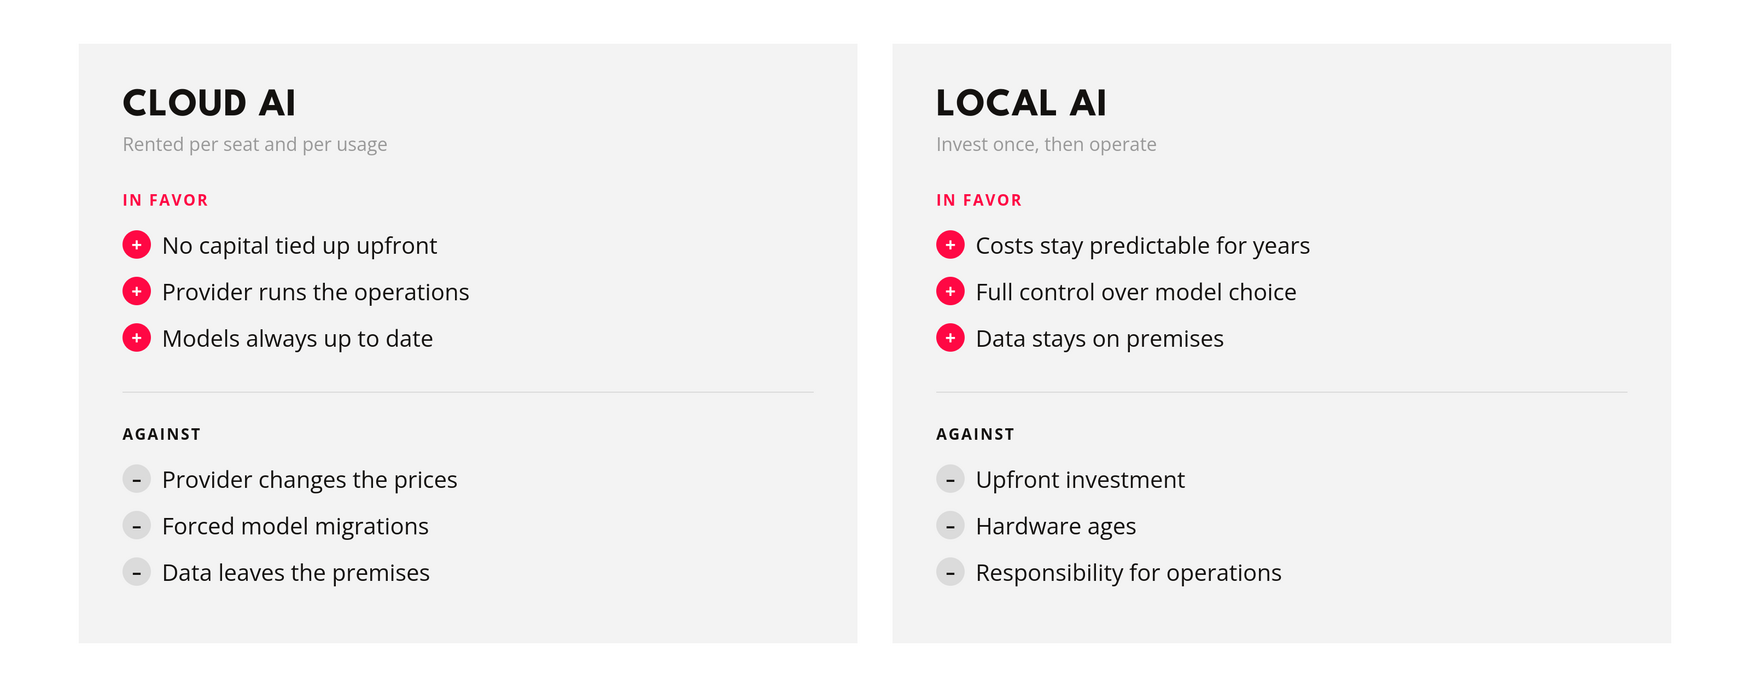
Task: Click the Rented per seat and per usage subtitle
Action: [x=255, y=144]
